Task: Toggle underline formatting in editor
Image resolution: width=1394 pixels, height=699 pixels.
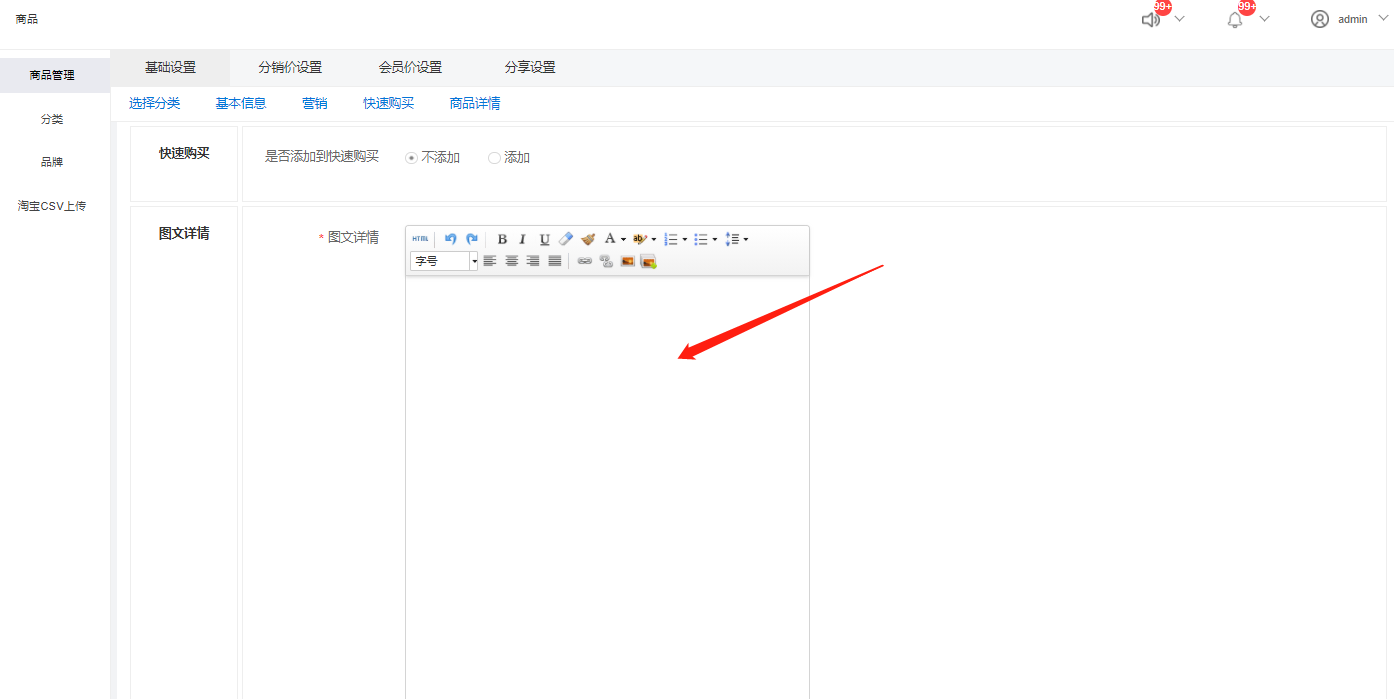Action: click(x=544, y=239)
